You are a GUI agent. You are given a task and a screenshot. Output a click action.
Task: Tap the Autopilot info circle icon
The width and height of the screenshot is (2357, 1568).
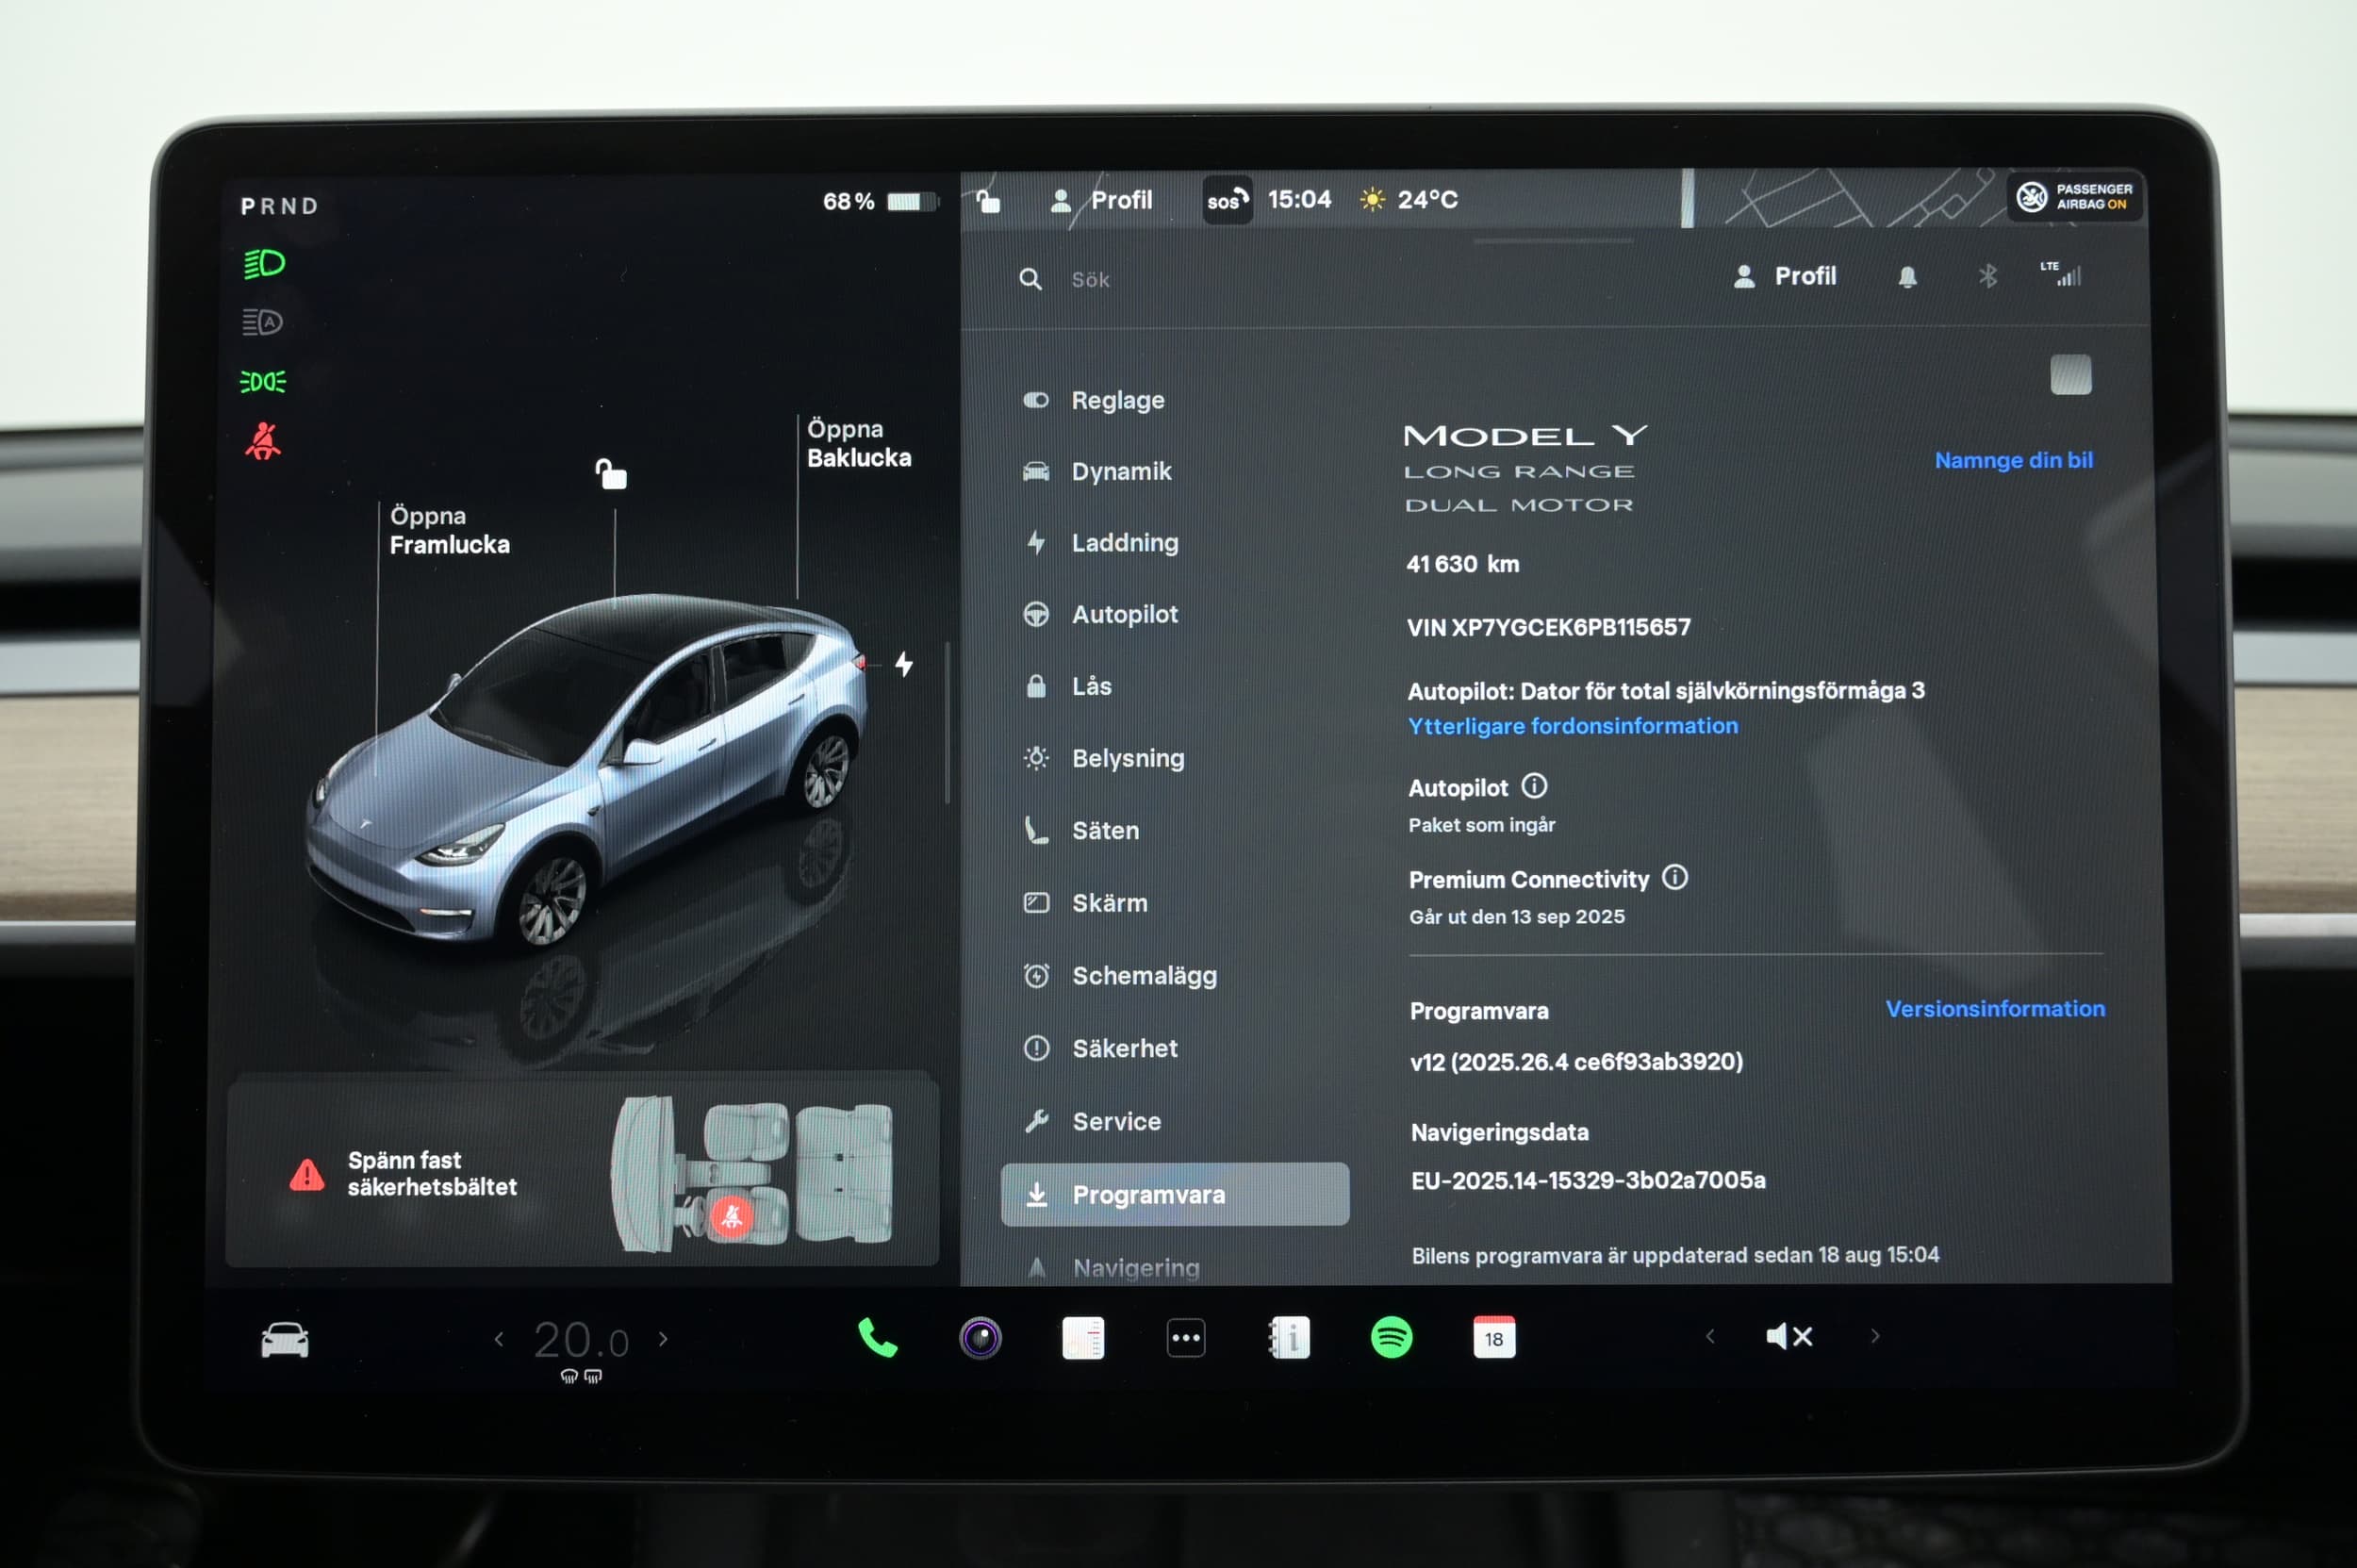[x=1534, y=786]
